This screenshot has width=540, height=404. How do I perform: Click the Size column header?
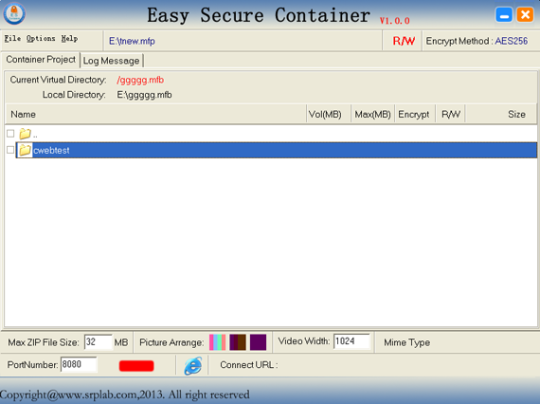(501, 114)
